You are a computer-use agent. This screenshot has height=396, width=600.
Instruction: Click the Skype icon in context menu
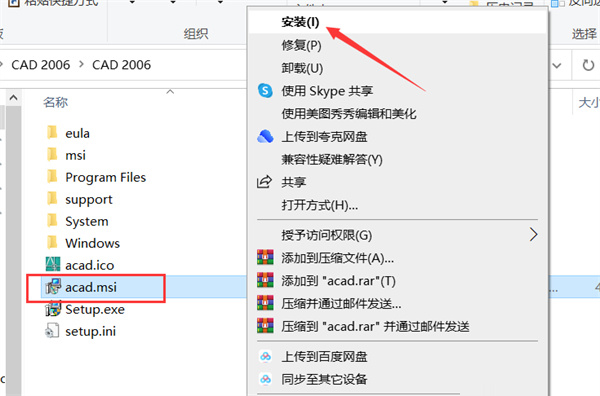coord(265,91)
